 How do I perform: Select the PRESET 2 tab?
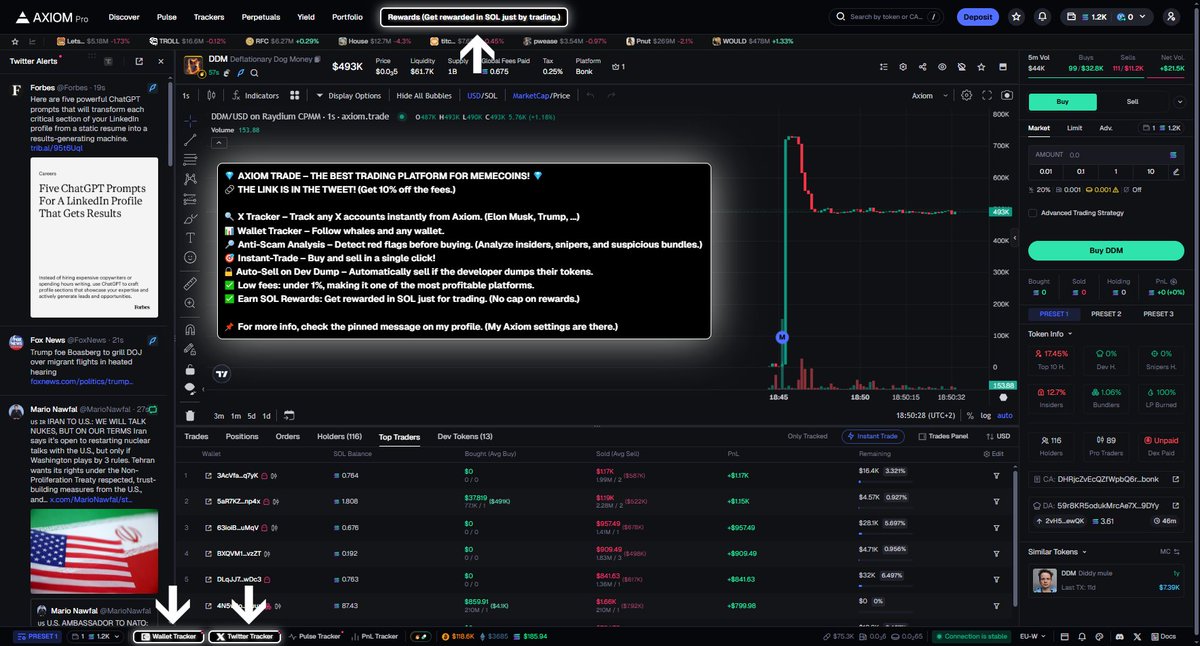tap(1105, 314)
